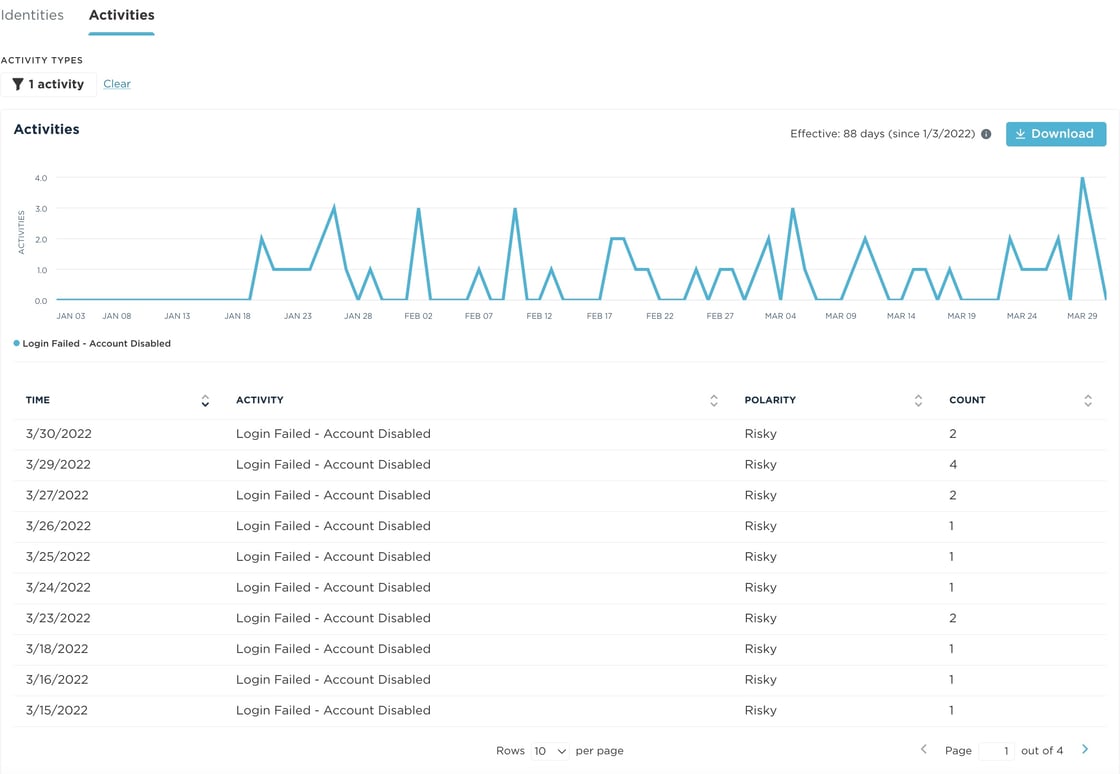Click the POLARITY column header label
Image resolution: width=1120 pixels, height=774 pixels.
click(770, 401)
